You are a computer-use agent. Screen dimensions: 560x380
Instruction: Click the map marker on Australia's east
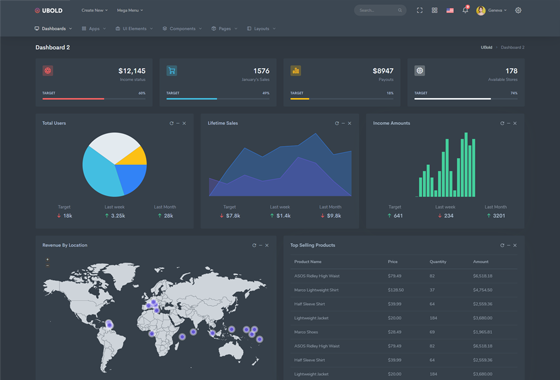point(260,339)
